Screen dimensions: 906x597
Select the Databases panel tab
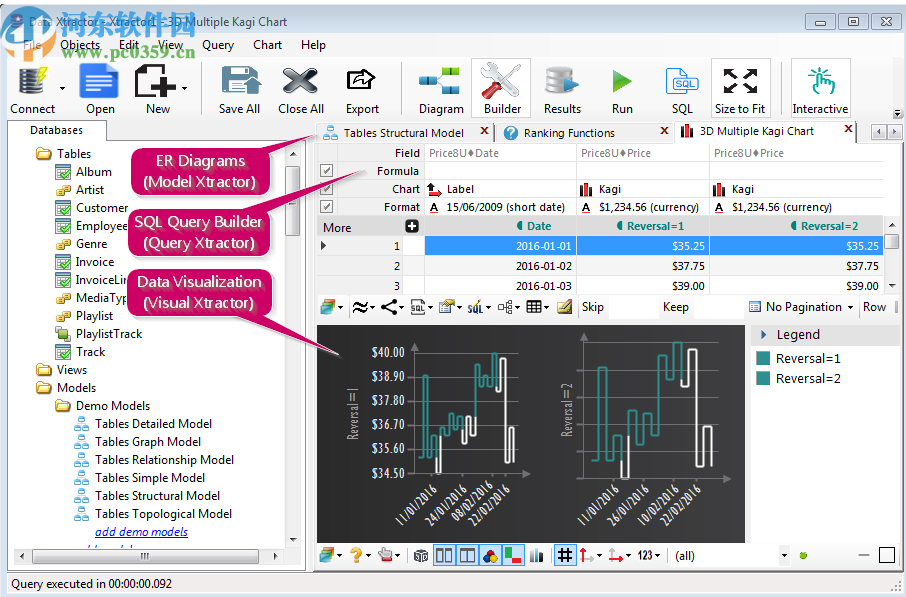click(57, 130)
